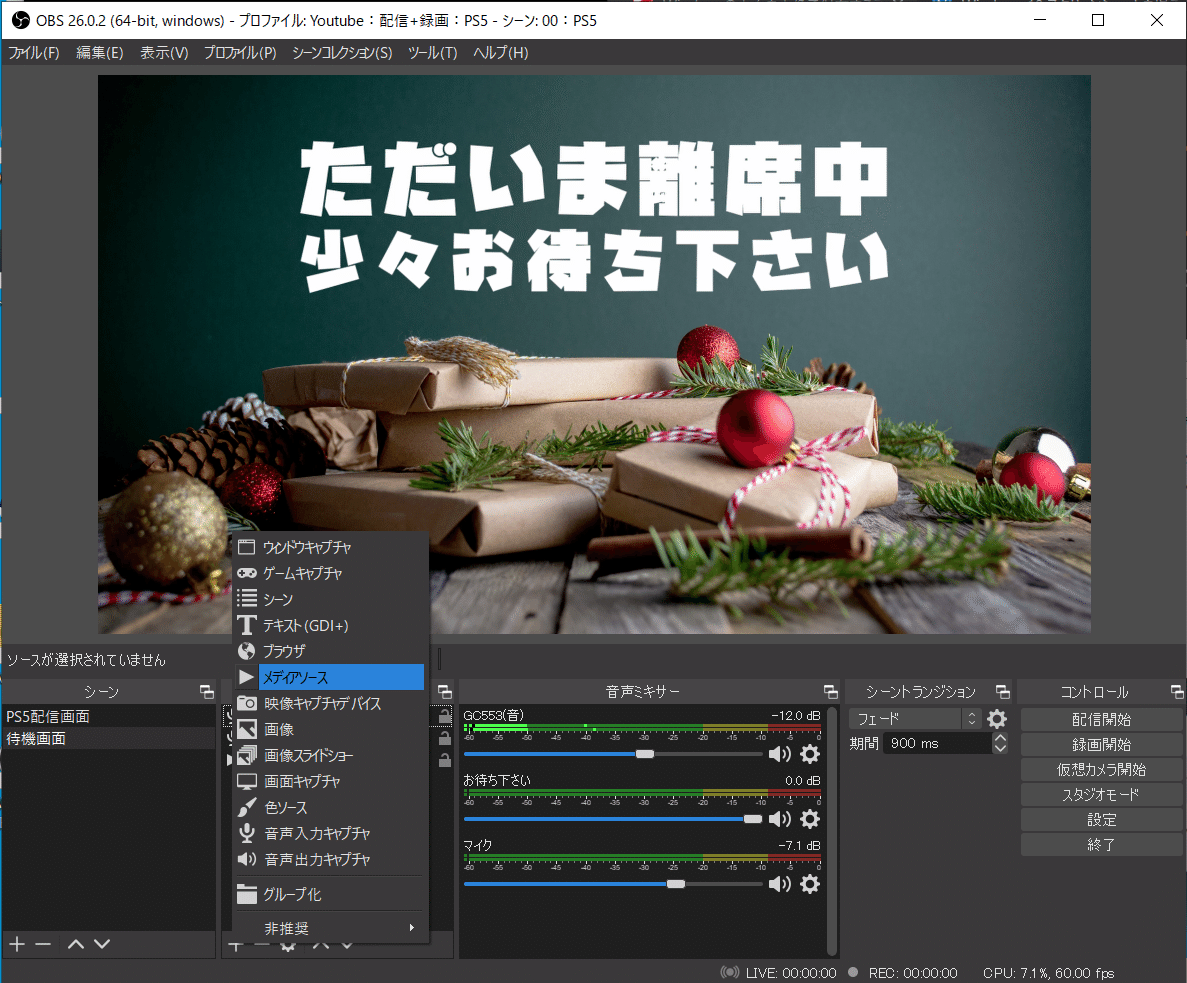
Task: Pick Image Slideshow (画像スライドショー) entry
Action: click(x=330, y=755)
